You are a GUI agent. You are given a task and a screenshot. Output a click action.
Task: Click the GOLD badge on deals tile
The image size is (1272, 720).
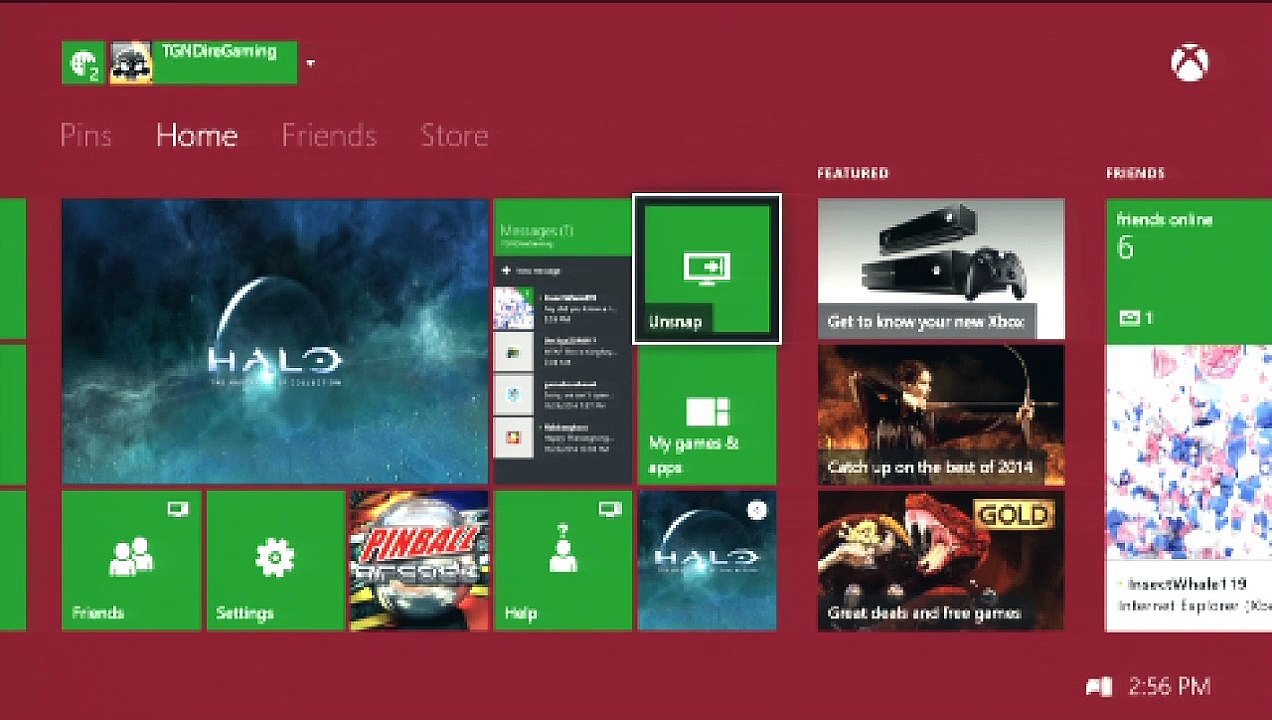click(1014, 514)
